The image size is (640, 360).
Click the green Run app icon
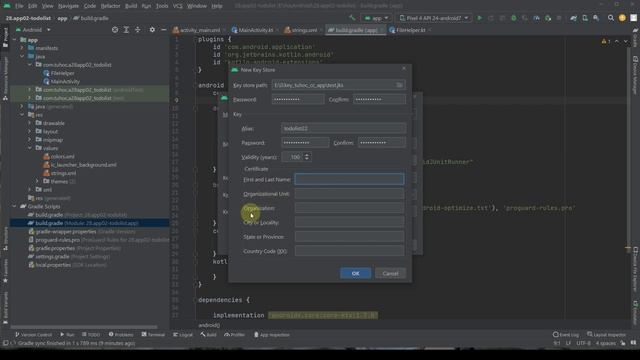point(480,18)
